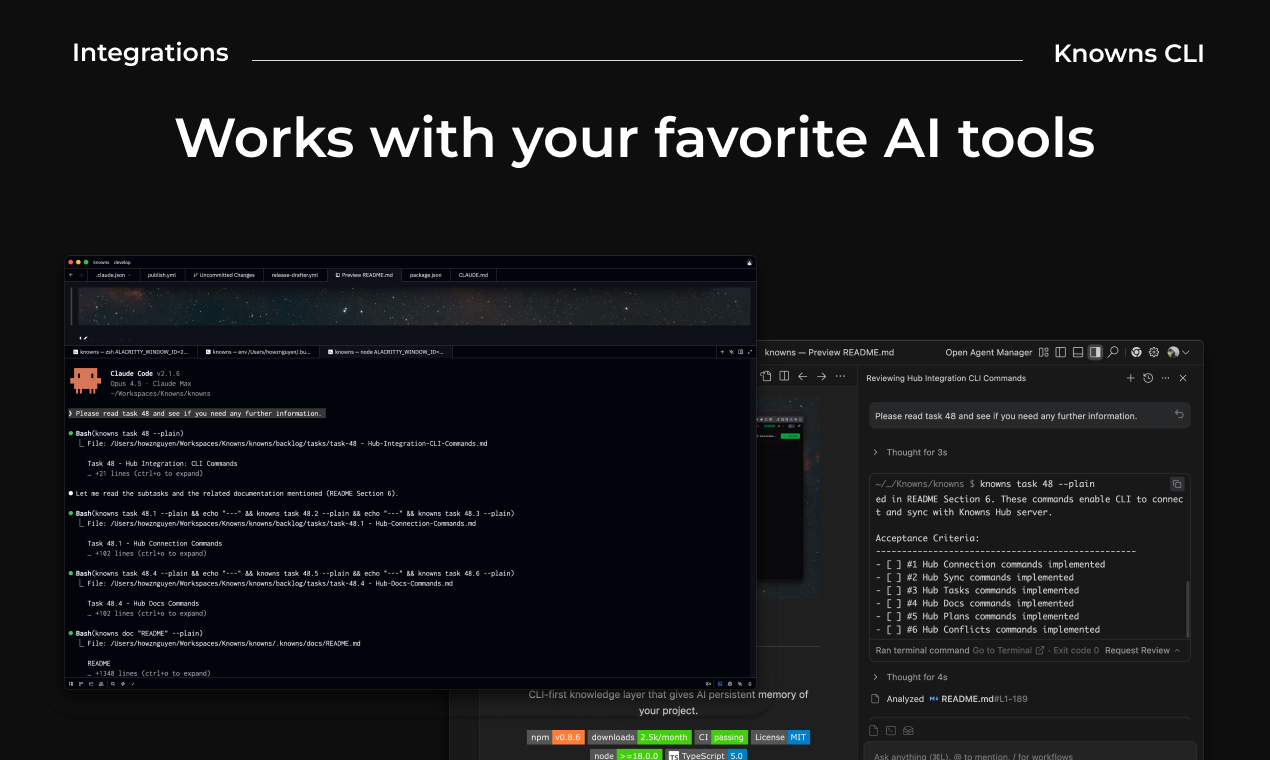Expand +102 lines under Hub Connection Commands

pos(147,553)
